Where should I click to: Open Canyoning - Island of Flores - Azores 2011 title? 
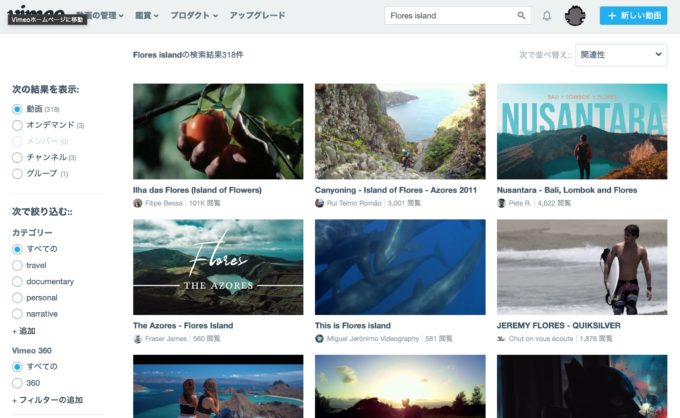396,190
